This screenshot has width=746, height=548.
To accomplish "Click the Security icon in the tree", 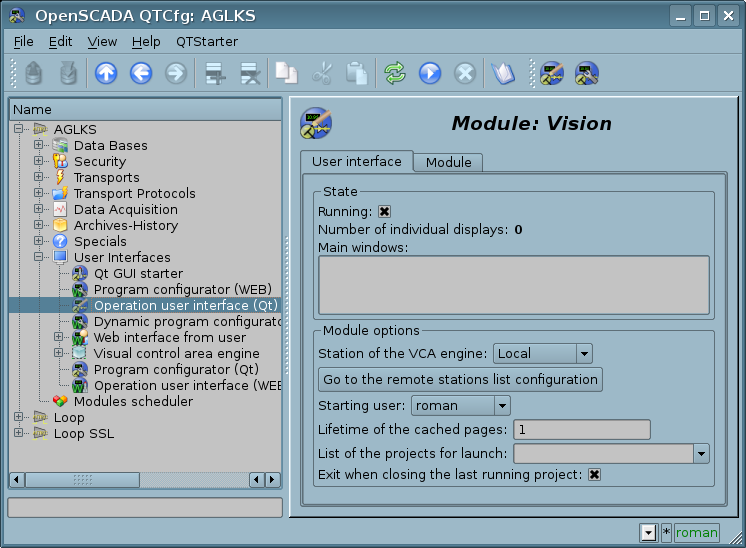I will tap(60, 161).
